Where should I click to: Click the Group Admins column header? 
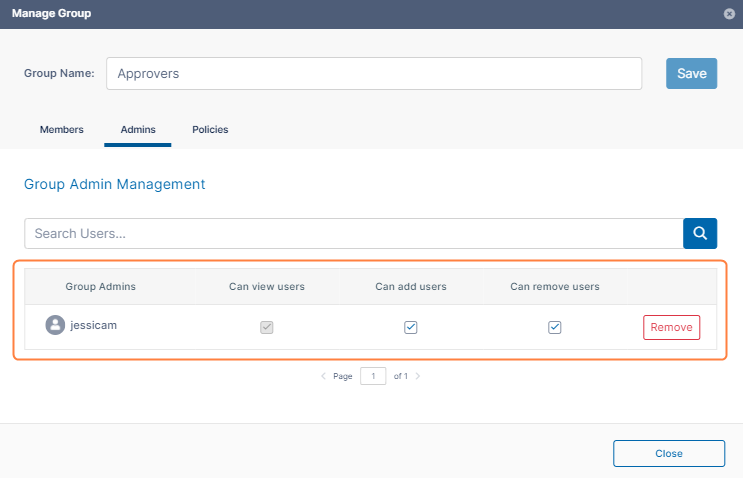(x=100, y=287)
